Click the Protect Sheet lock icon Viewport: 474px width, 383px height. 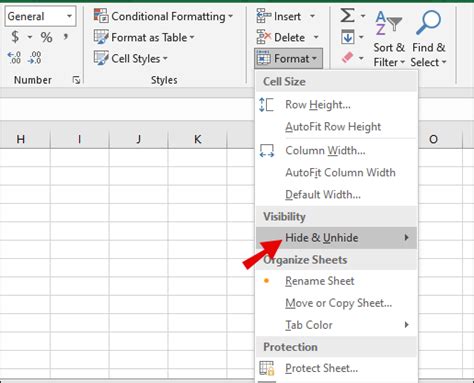point(267,368)
